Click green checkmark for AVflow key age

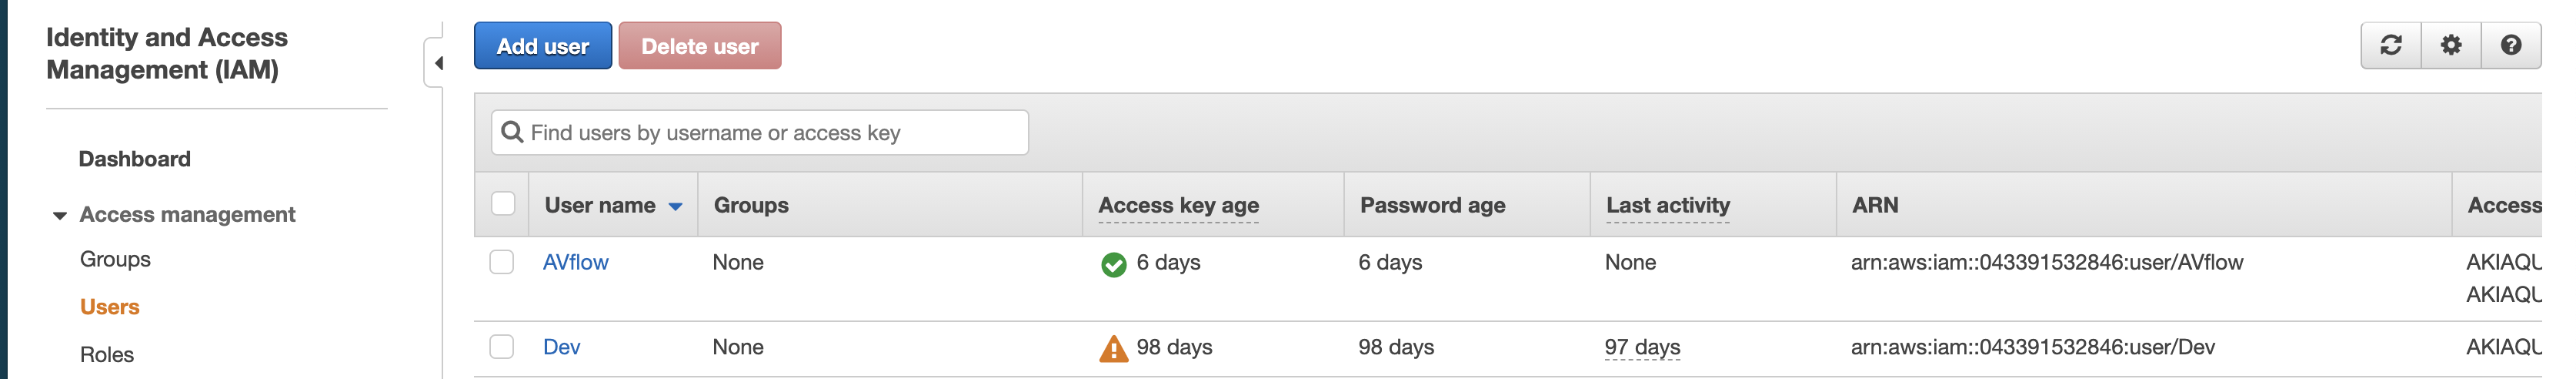pyautogui.click(x=1113, y=264)
